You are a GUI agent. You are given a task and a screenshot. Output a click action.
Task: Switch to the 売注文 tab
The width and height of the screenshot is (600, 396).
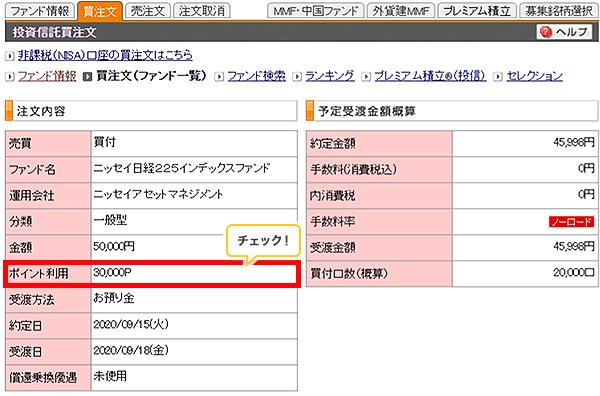pyautogui.click(x=148, y=11)
